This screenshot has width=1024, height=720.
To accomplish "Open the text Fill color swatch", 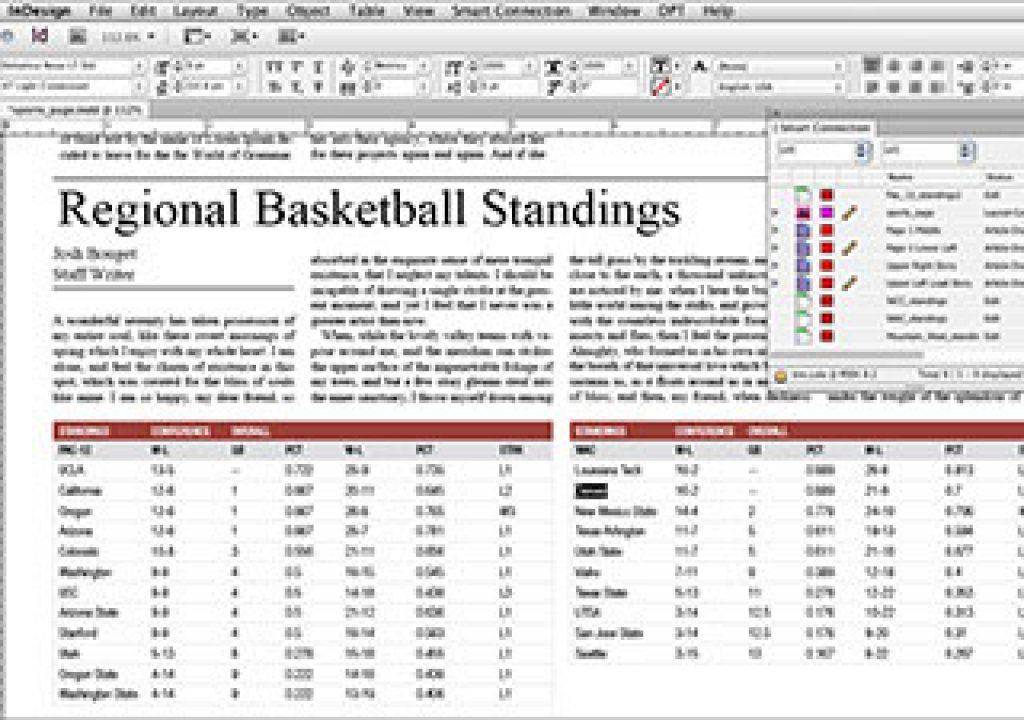I will [x=660, y=66].
